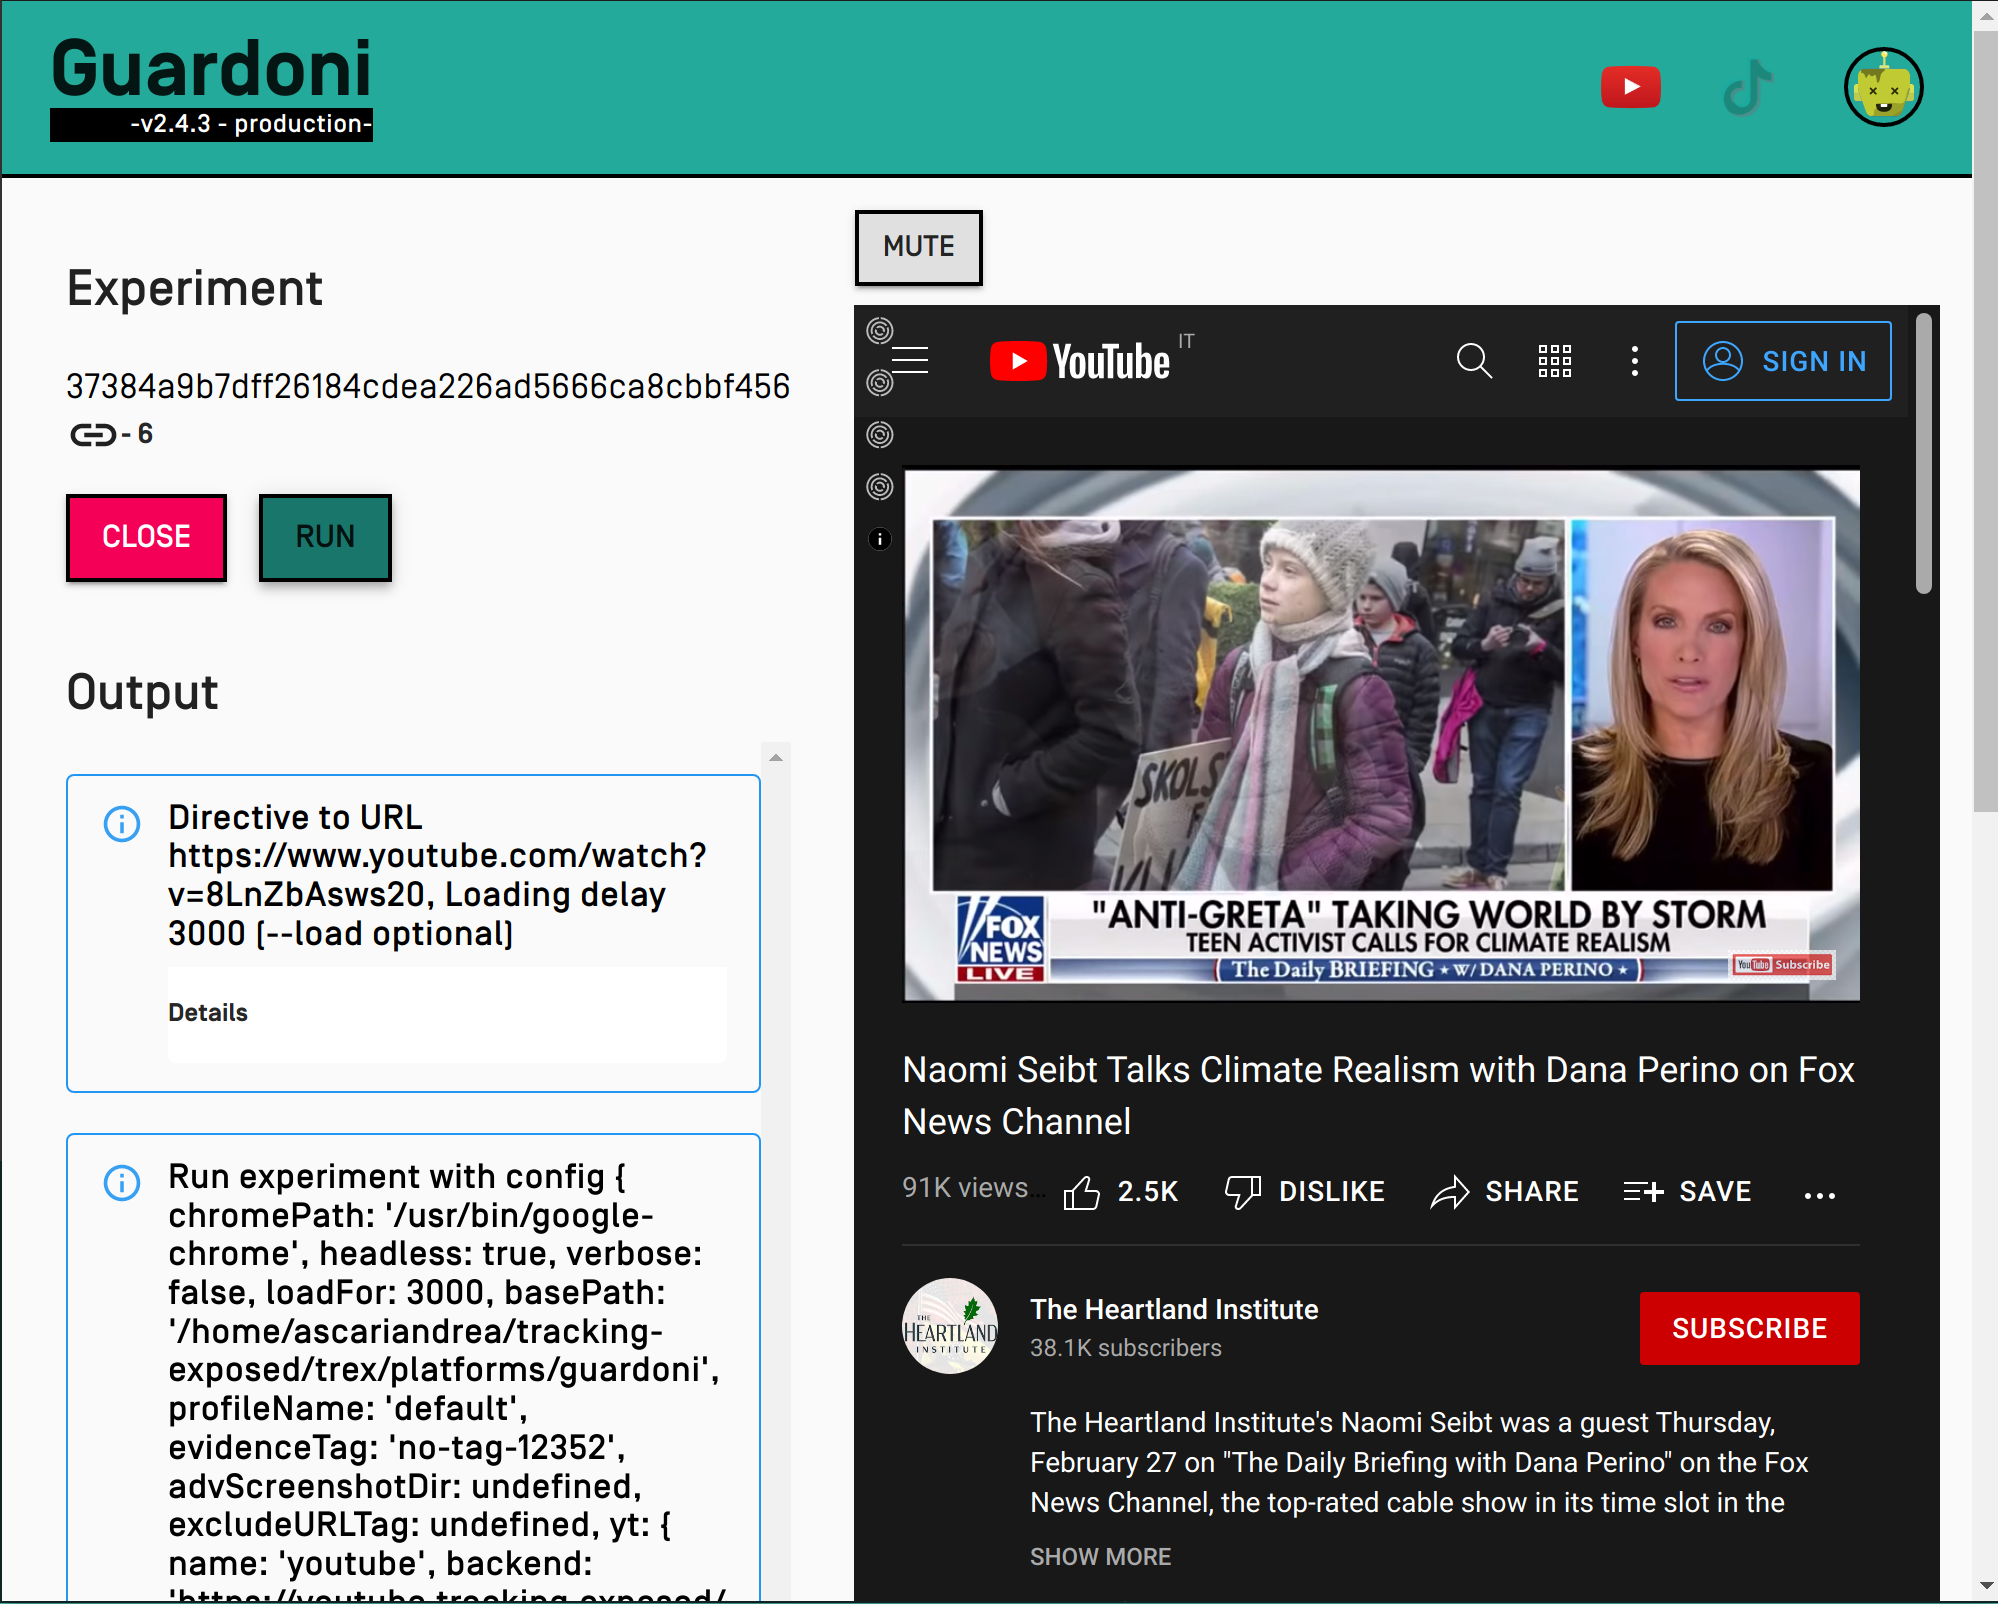Image resolution: width=1998 pixels, height=1604 pixels.
Task: Toggle the MUTE button
Action: 918,247
